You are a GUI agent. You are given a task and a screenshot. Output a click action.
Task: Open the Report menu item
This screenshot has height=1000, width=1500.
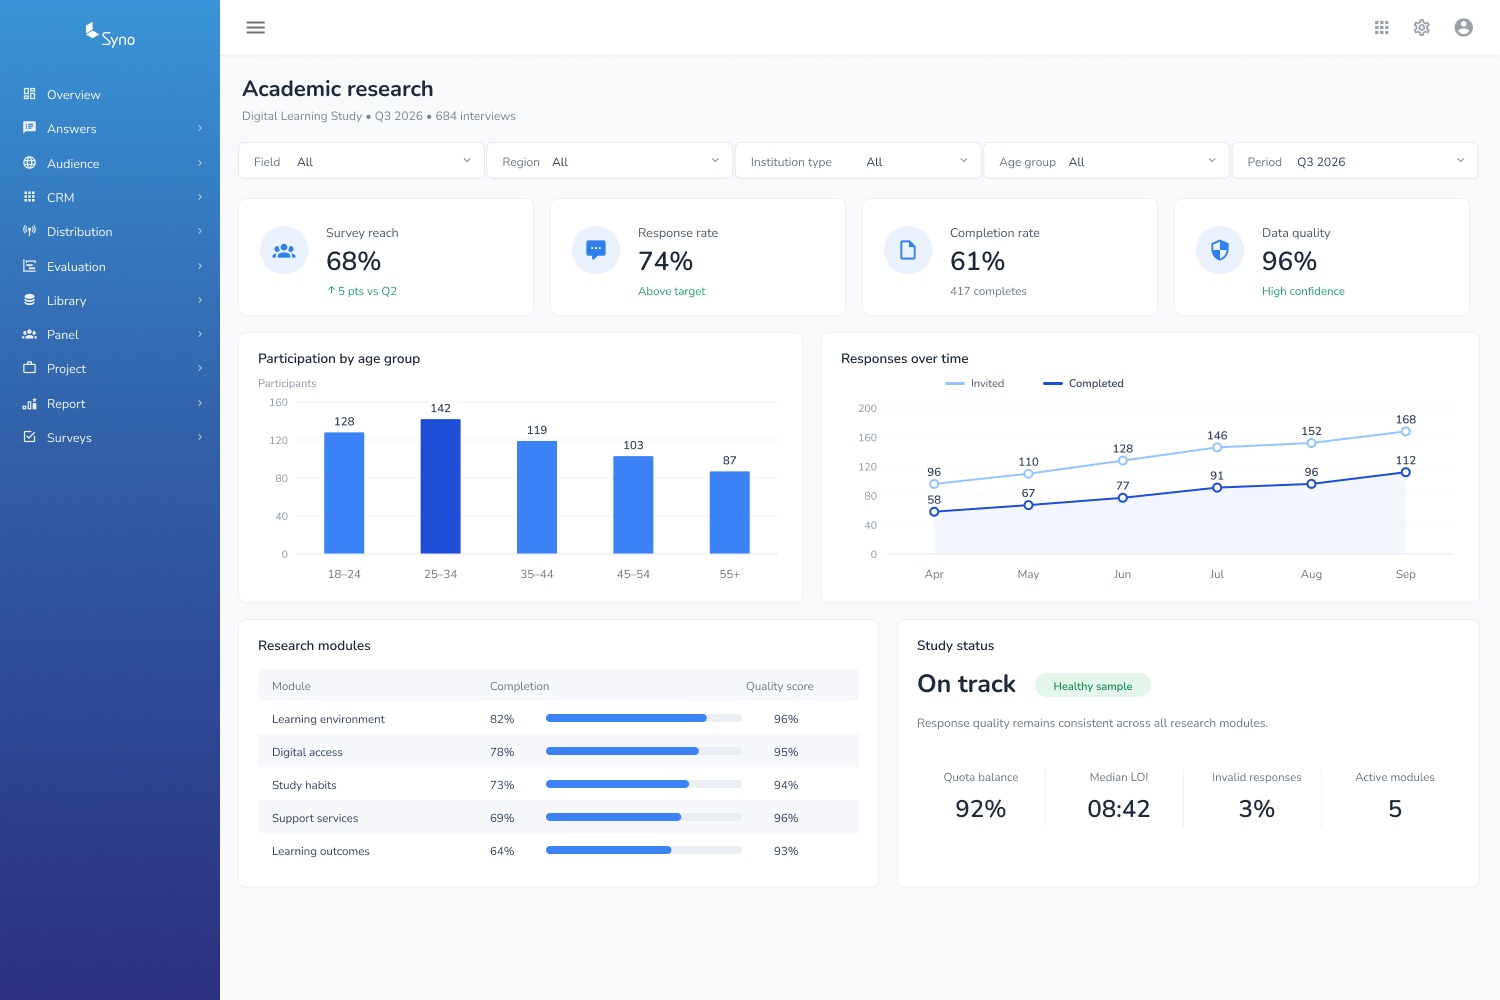point(110,403)
